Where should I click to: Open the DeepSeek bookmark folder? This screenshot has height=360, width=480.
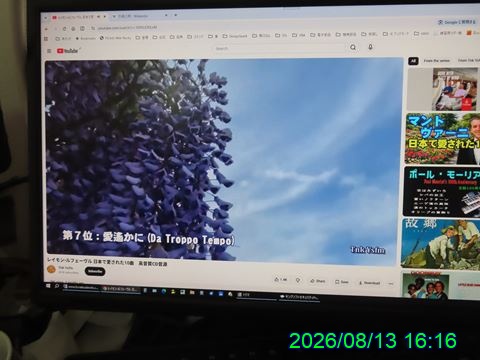(x=235, y=36)
